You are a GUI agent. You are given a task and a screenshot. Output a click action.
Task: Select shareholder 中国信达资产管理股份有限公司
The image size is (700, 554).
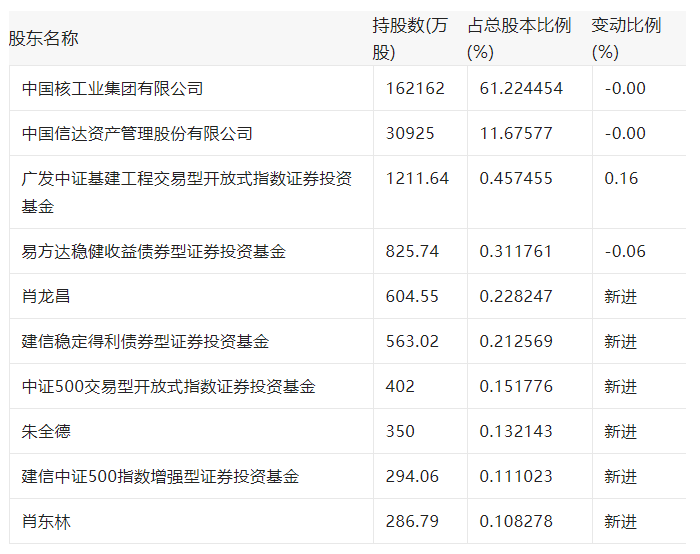137,133
